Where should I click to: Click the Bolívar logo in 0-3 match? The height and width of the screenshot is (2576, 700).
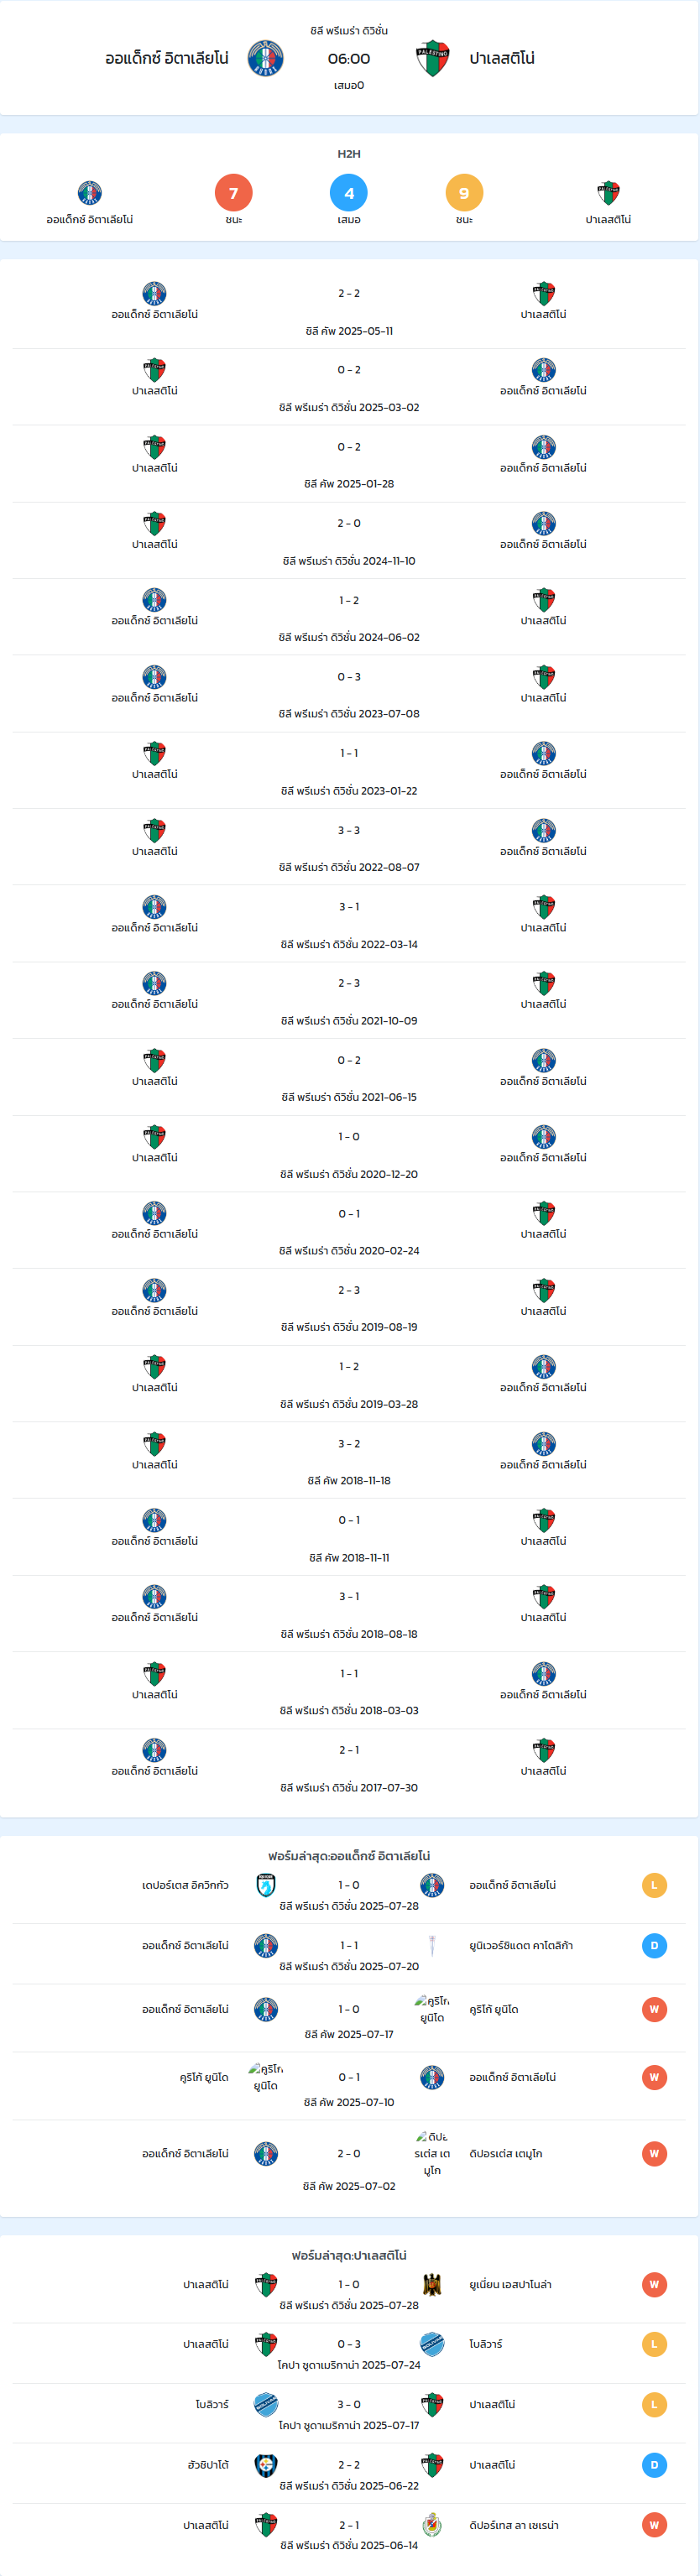point(432,2344)
